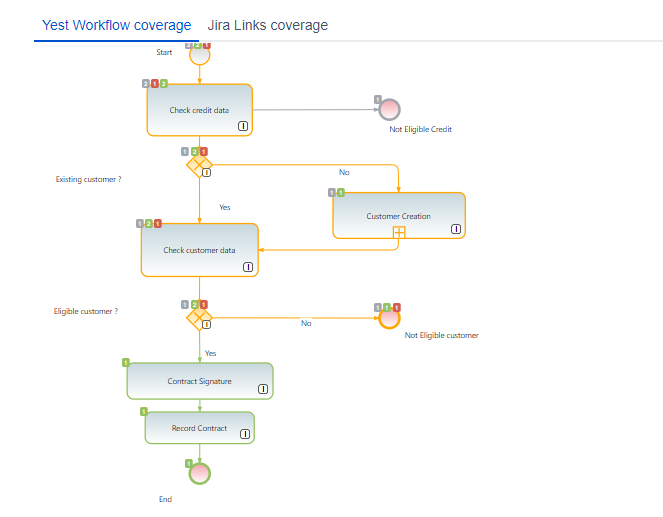Open info icon on Check credit data
The image size is (663, 517).
coord(243,126)
